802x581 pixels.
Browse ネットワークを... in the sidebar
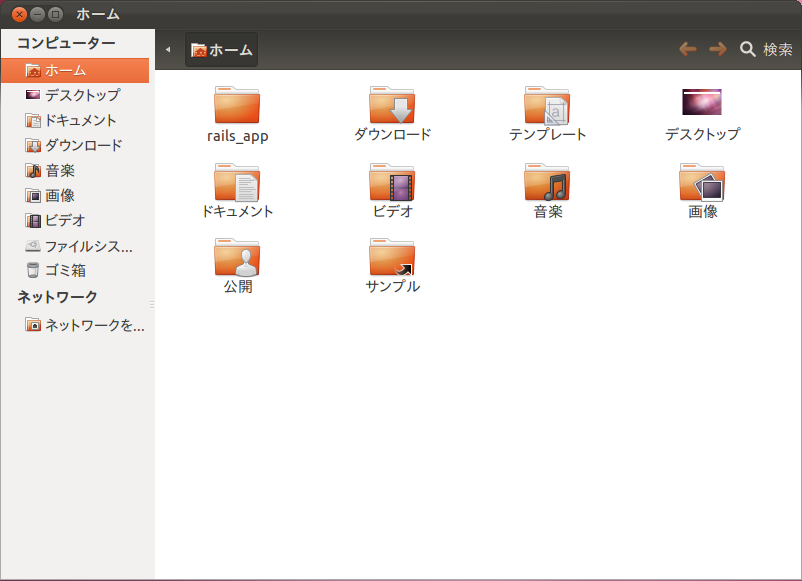coord(75,325)
